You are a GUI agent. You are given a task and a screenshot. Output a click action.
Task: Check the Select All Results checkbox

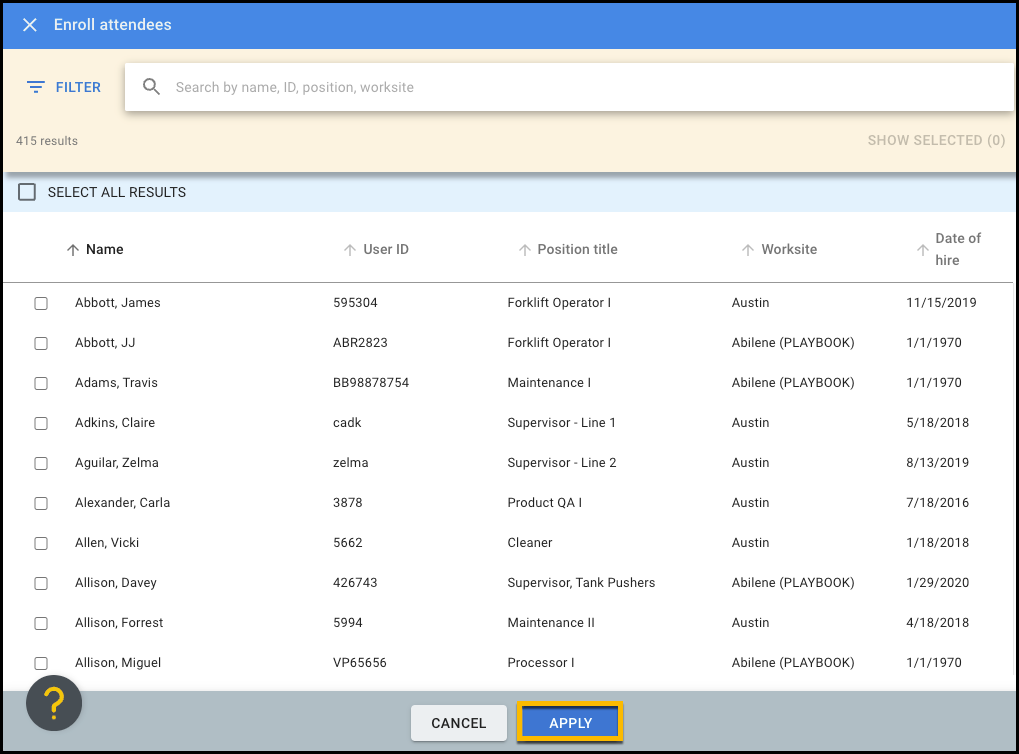pyautogui.click(x=27, y=192)
